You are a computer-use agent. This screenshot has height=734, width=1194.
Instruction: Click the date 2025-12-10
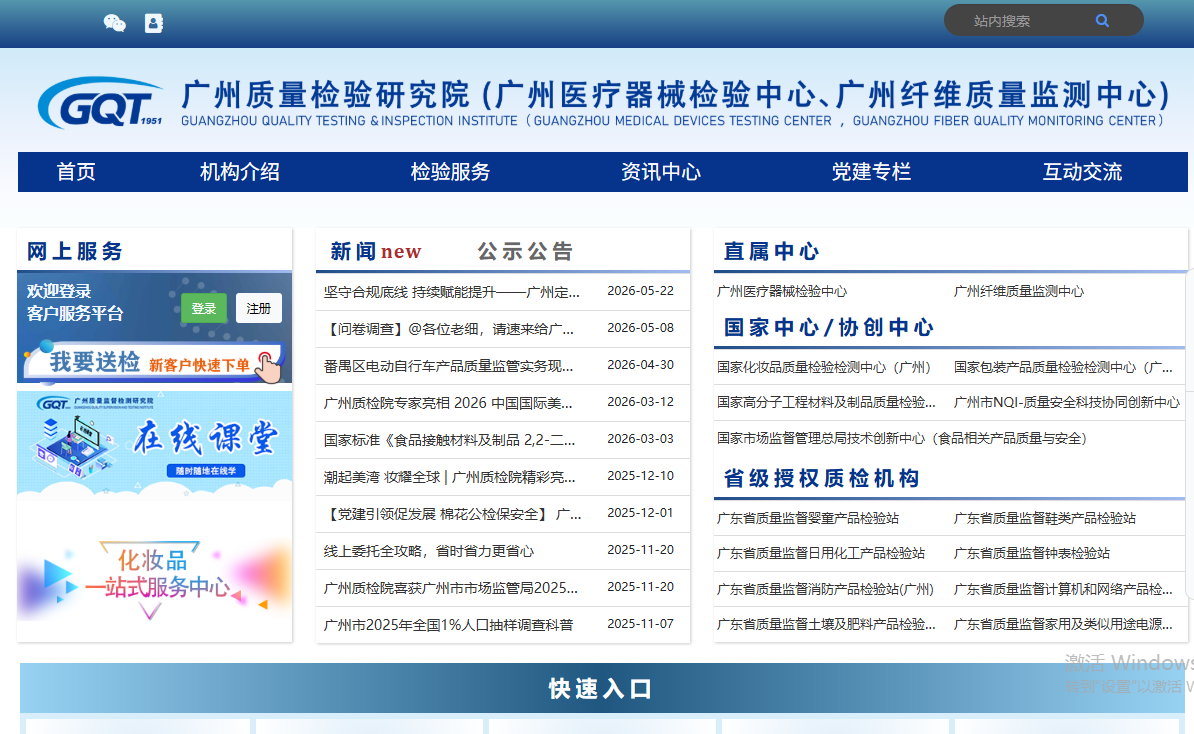tap(640, 476)
